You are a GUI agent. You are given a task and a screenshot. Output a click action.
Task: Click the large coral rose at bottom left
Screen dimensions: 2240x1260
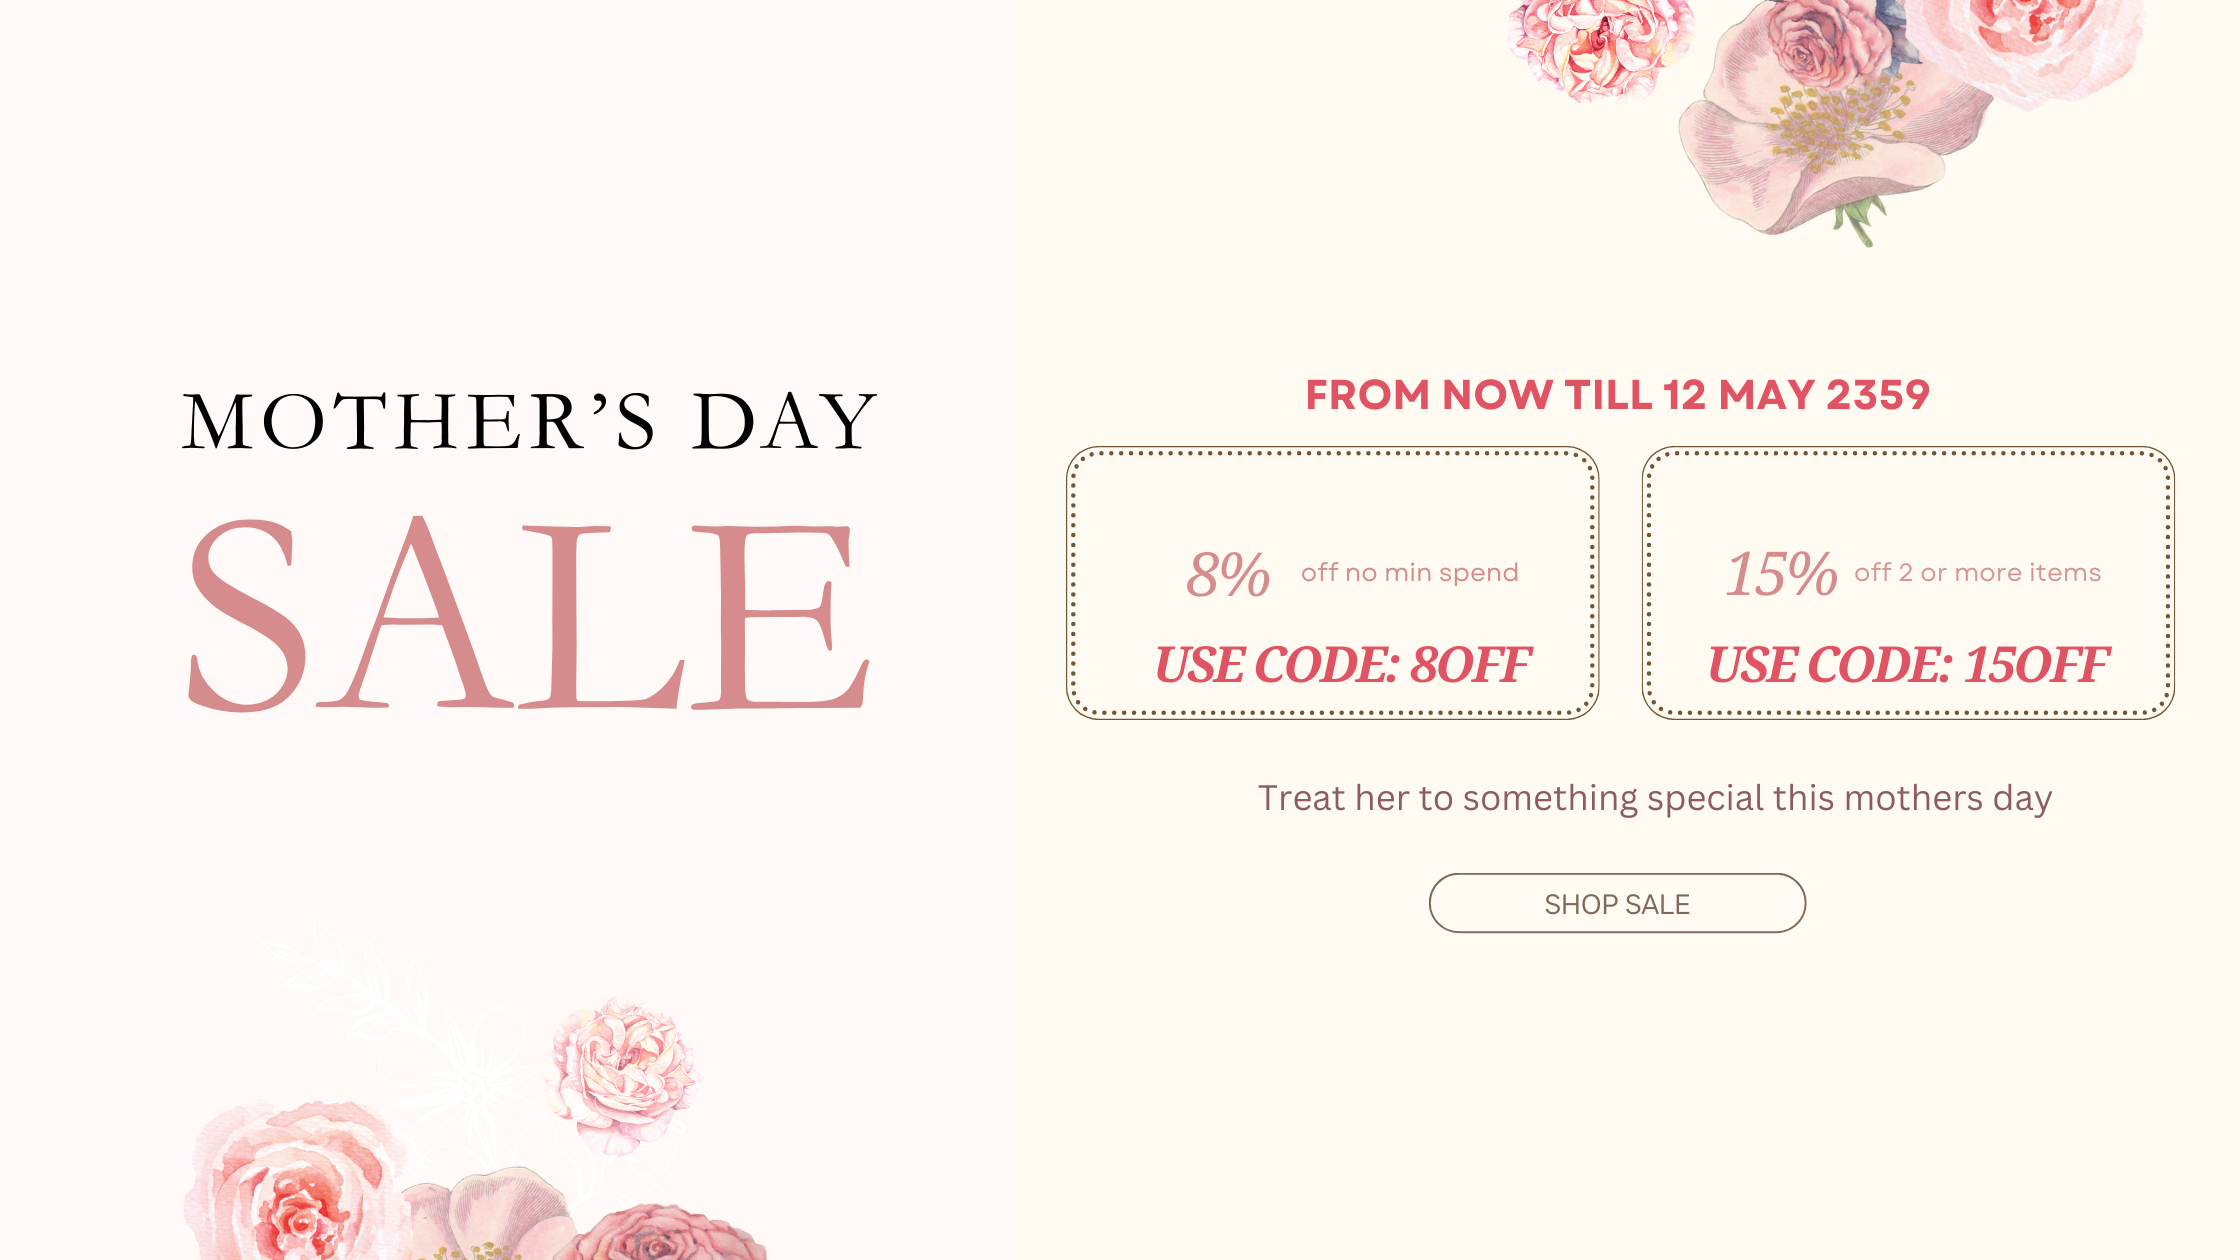tap(295, 1182)
